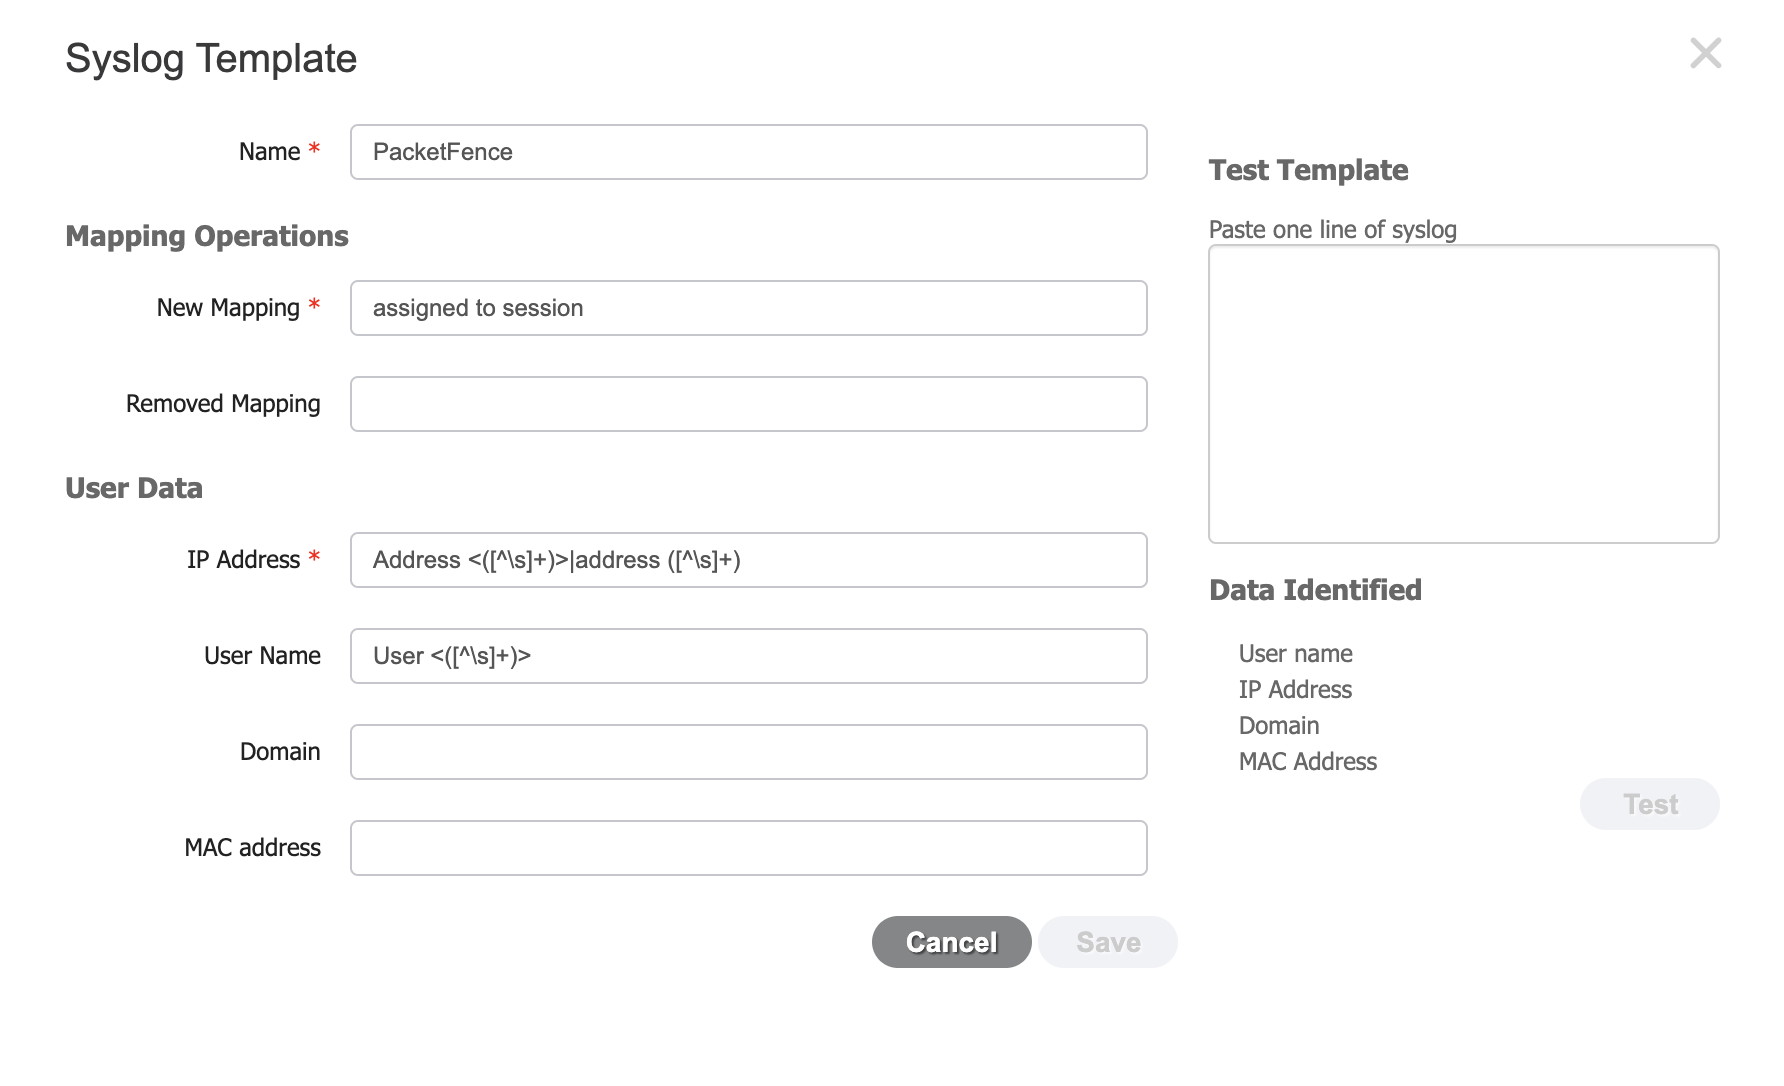
Task: Click the empty Removed Mapping field
Action: [748, 404]
